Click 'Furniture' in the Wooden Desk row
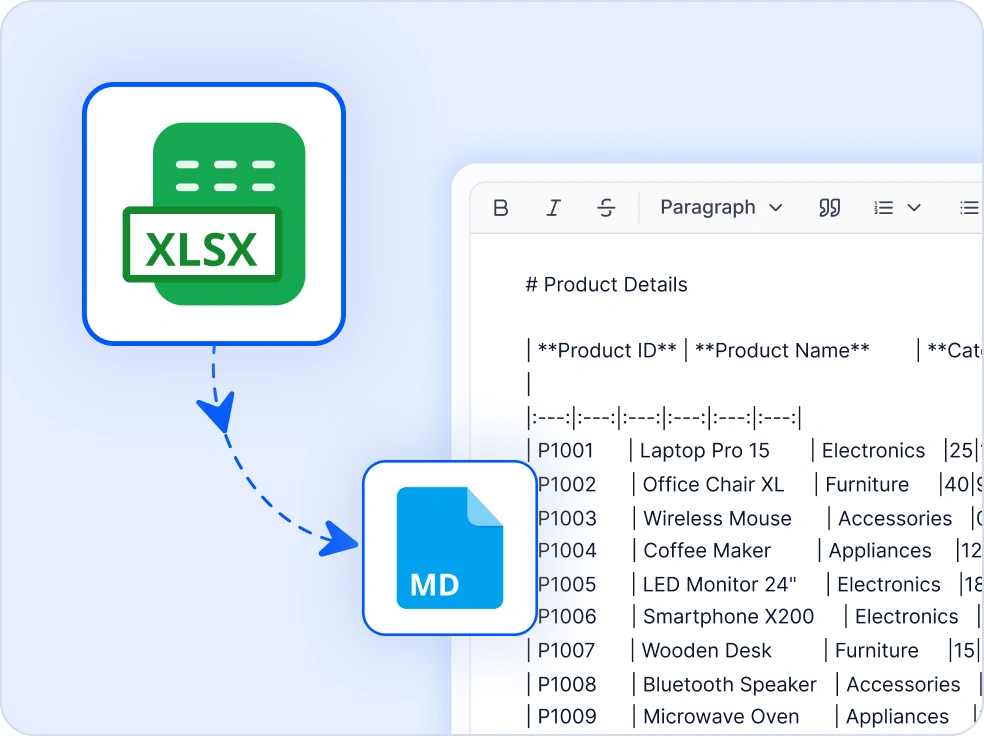This screenshot has height=736, width=984. click(877, 650)
